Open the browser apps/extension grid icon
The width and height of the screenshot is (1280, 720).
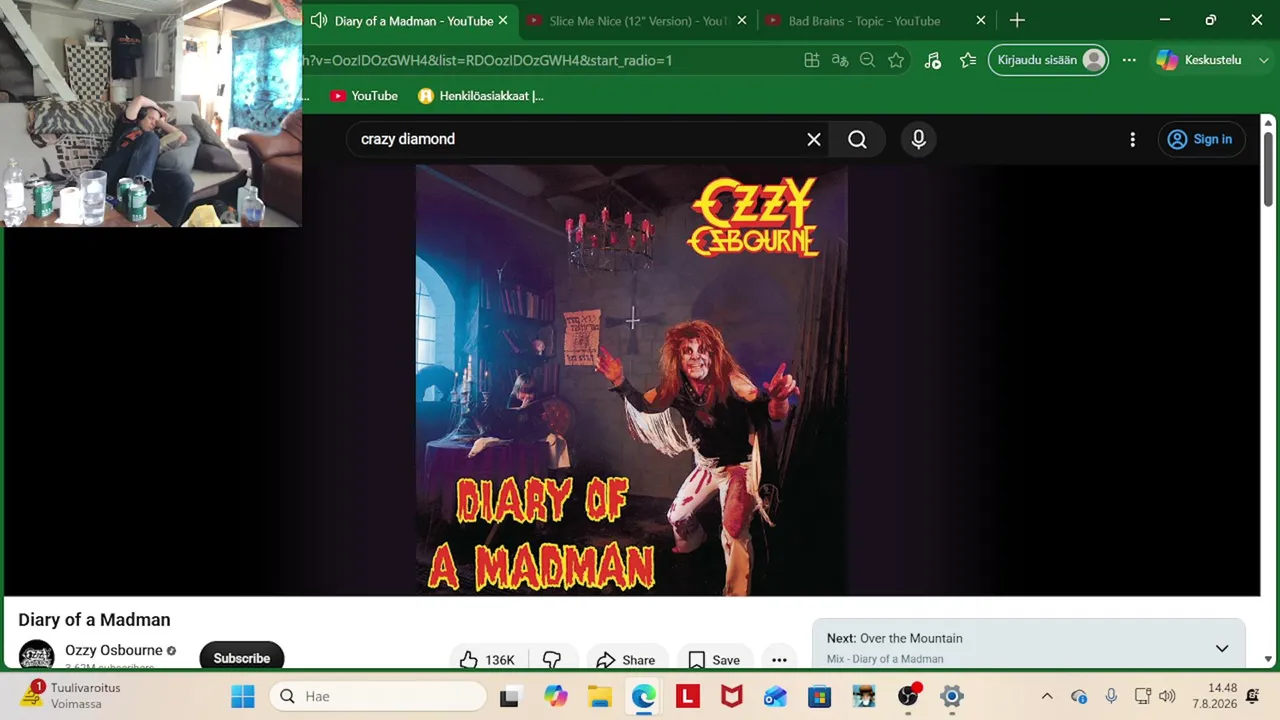coord(812,60)
